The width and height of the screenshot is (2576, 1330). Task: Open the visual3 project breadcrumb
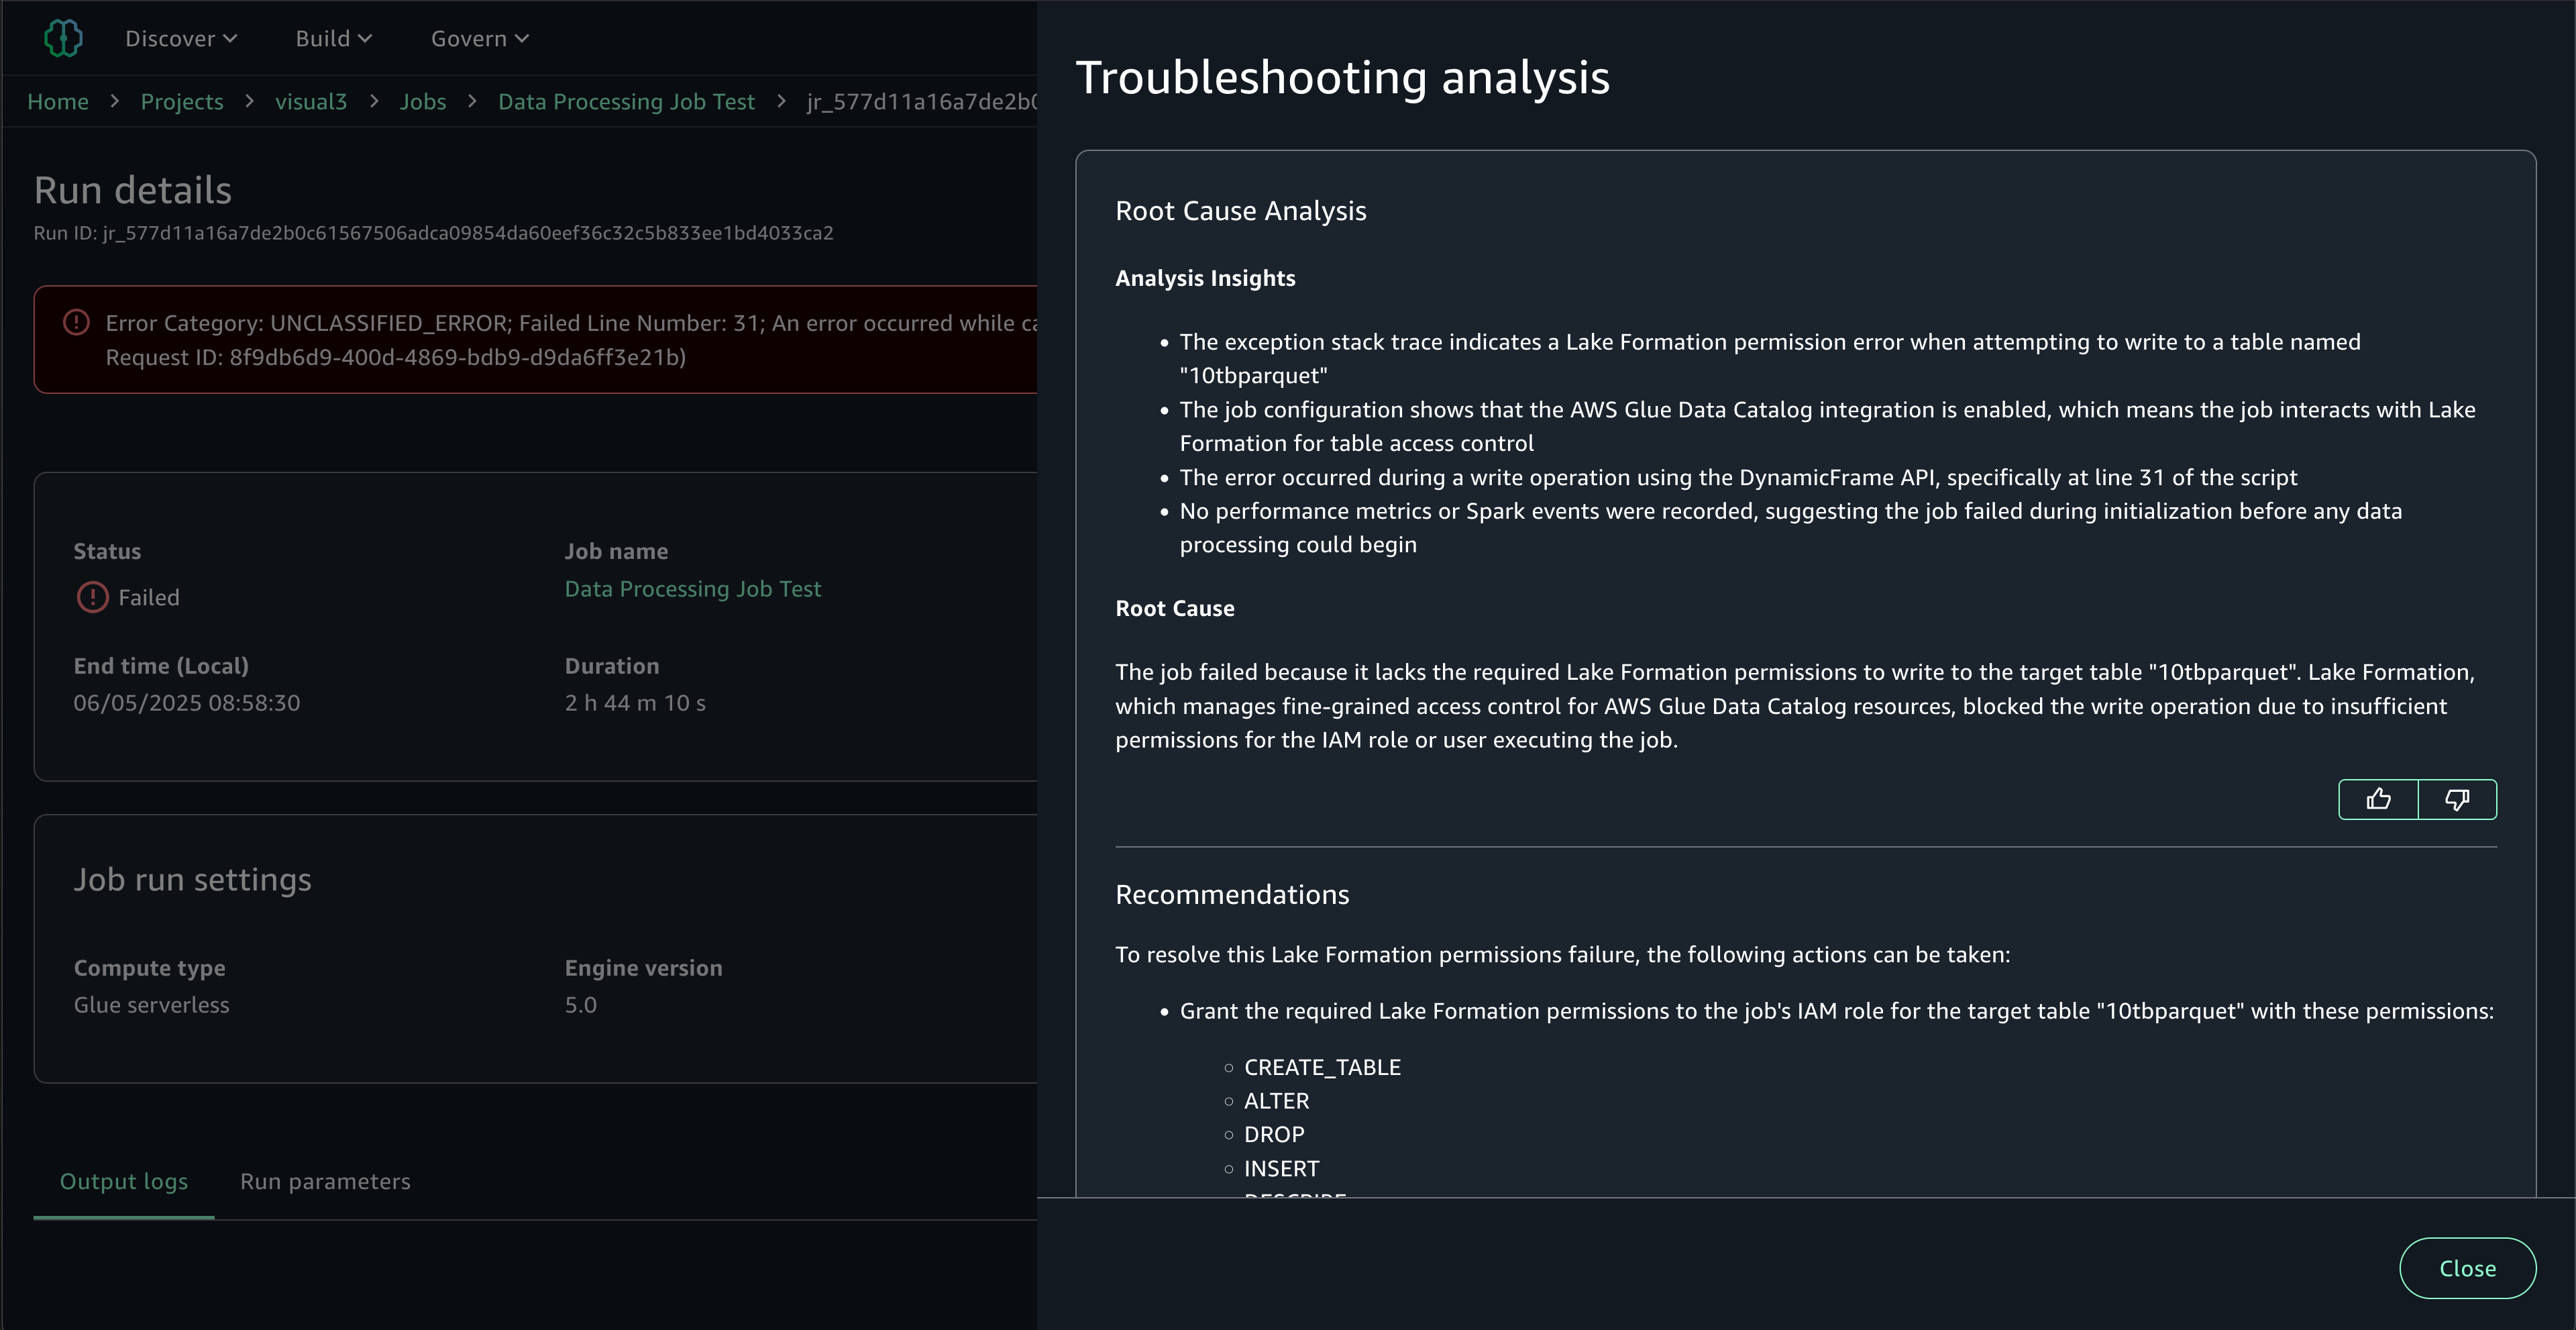311,101
